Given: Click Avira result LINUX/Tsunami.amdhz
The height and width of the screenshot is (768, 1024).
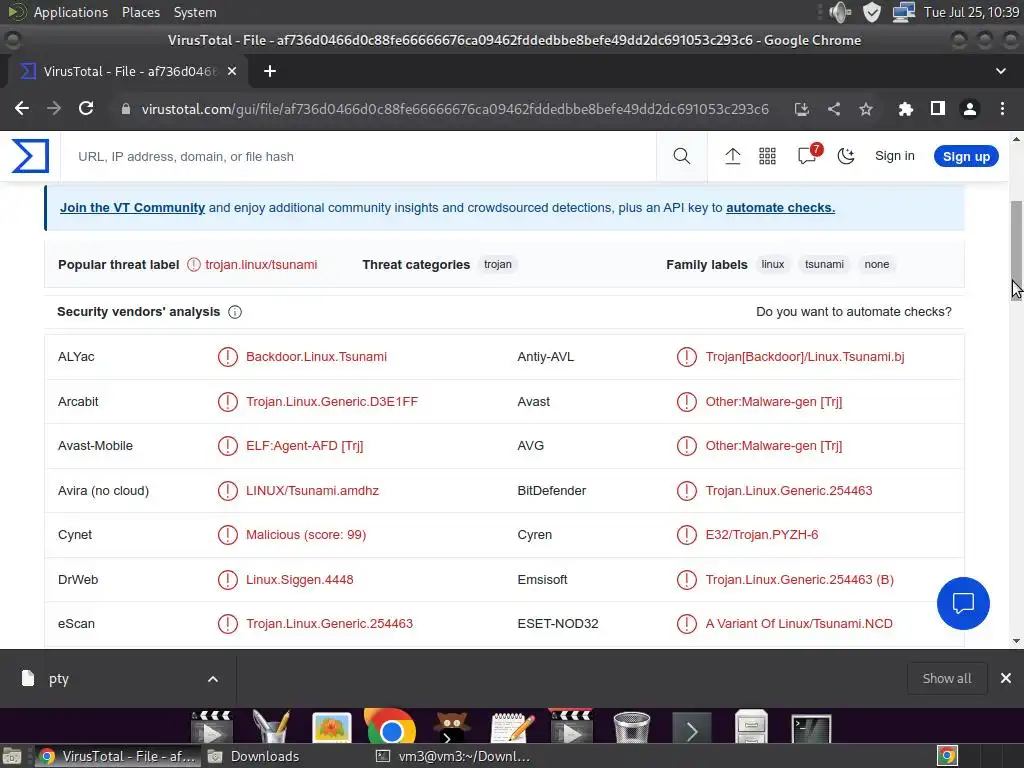Looking at the screenshot, I should tap(312, 490).
